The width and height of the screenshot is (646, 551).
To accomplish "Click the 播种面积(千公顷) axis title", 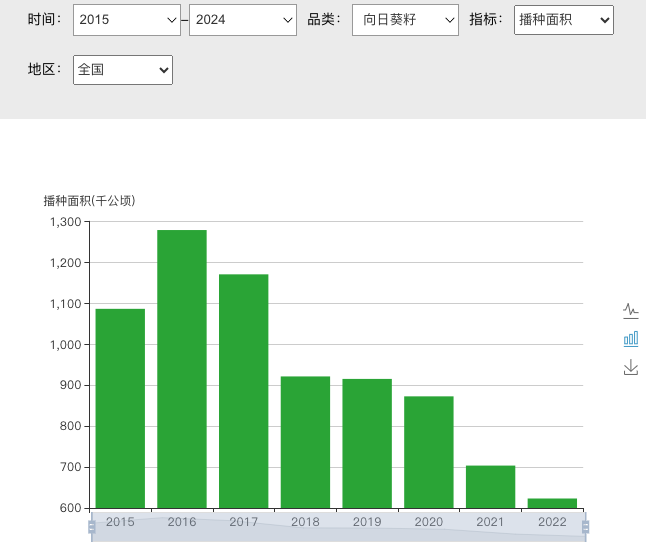I will click(89, 201).
